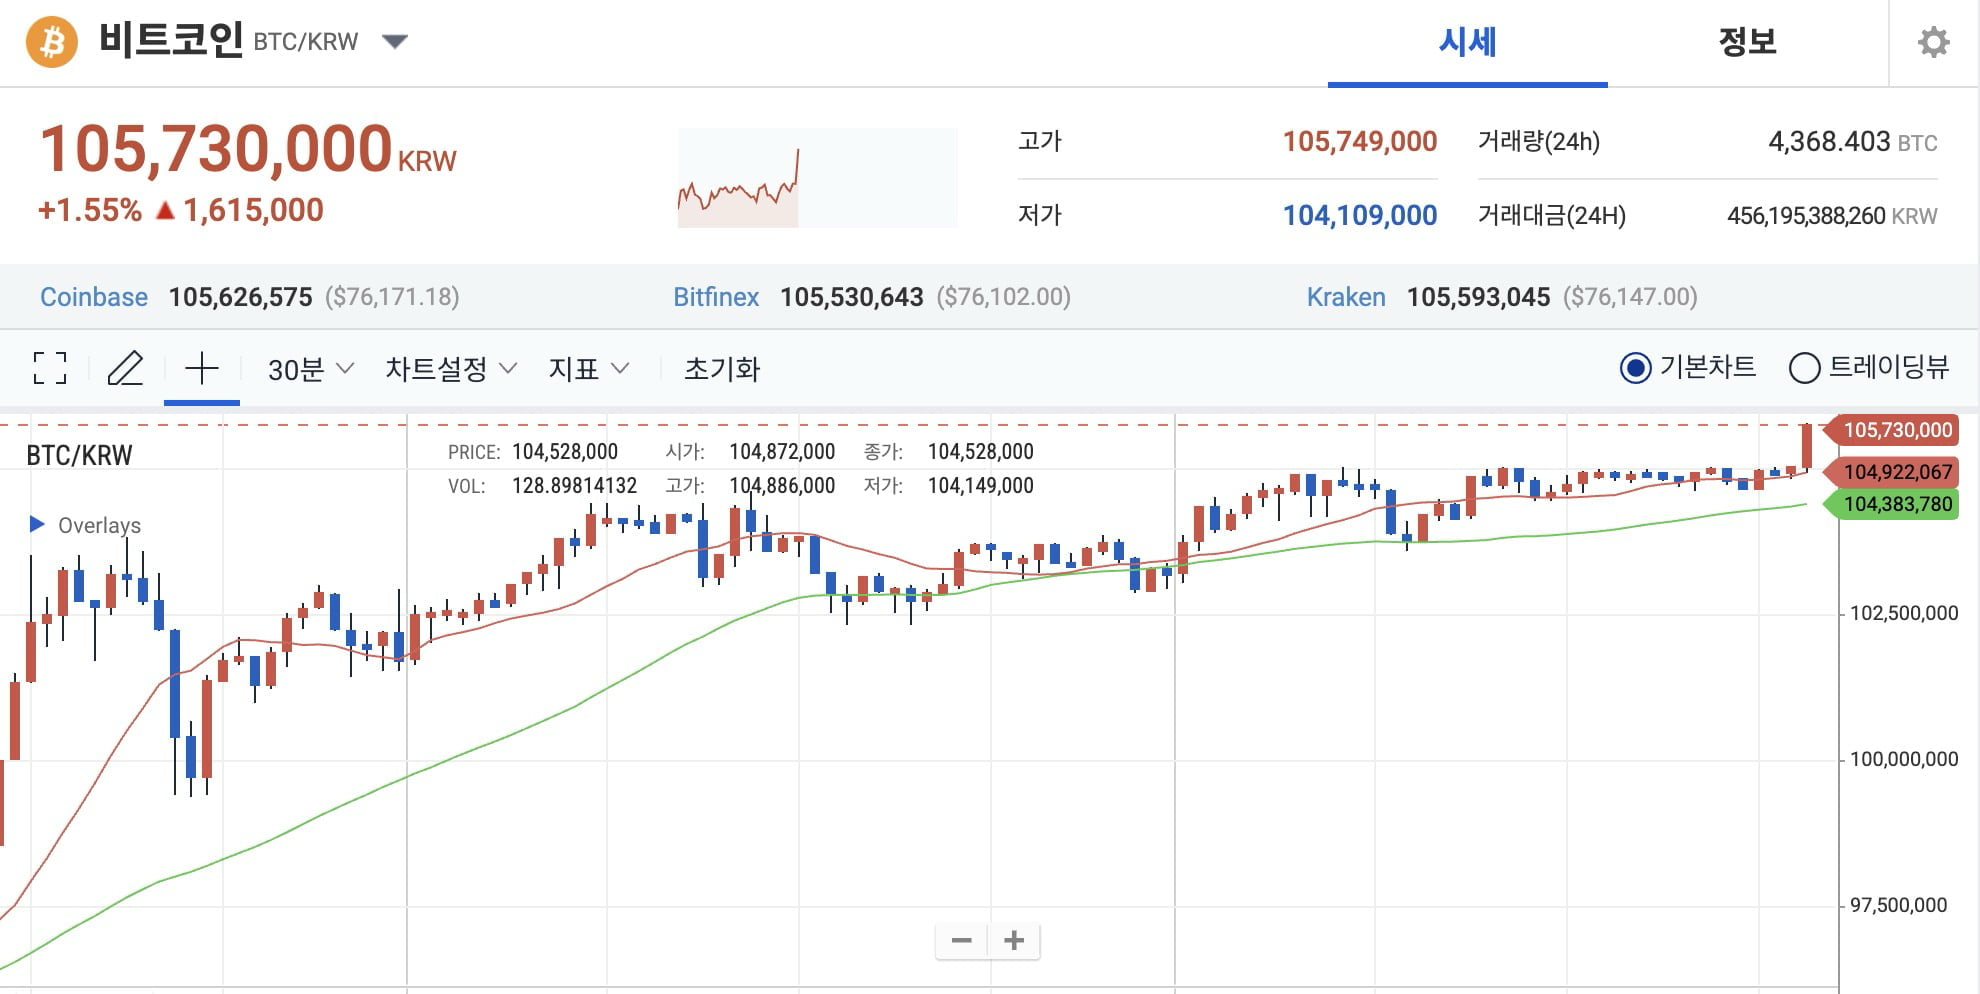Click the 102,500,000 axis label
1980x994 pixels.
pyautogui.click(x=1904, y=613)
